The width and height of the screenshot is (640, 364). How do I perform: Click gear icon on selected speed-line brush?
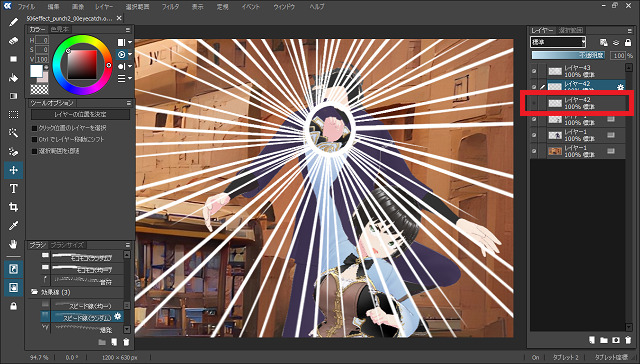pyautogui.click(x=118, y=316)
